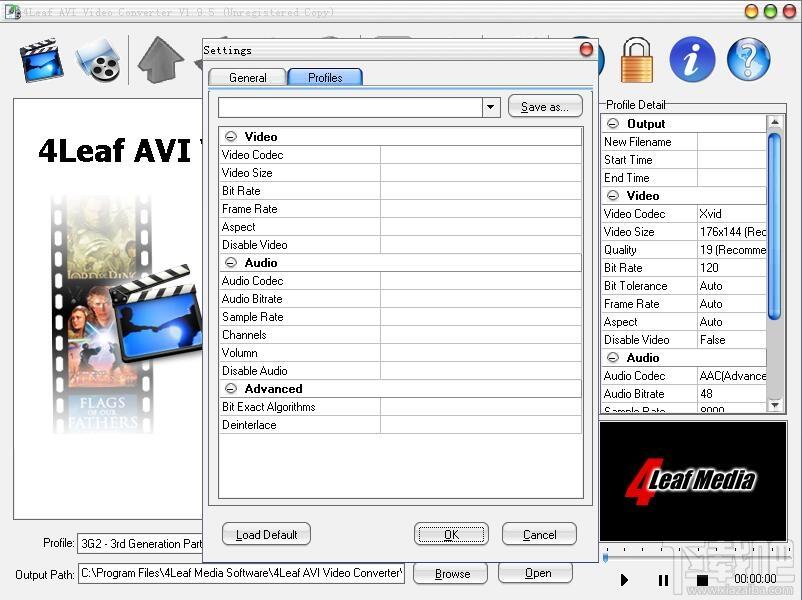
Task: Click the padlock register icon
Action: click(x=636, y=60)
